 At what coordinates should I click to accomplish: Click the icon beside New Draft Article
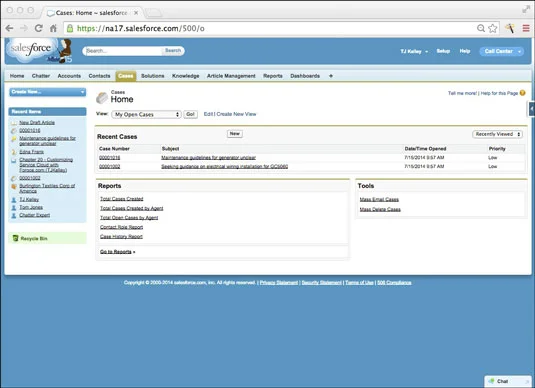pos(14,123)
